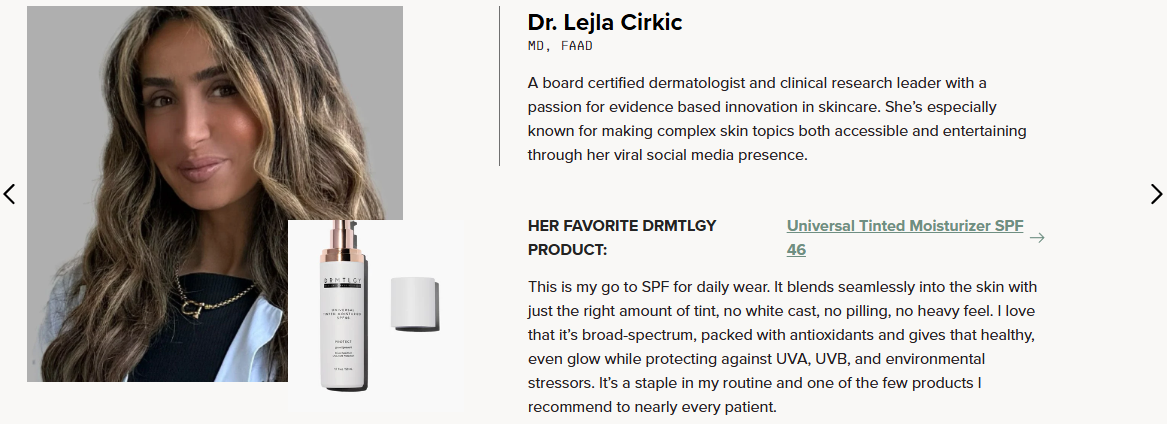Screen dimensions: 1167x424
Task: Click the MD, FAAD credentials text
Action: coord(560,46)
